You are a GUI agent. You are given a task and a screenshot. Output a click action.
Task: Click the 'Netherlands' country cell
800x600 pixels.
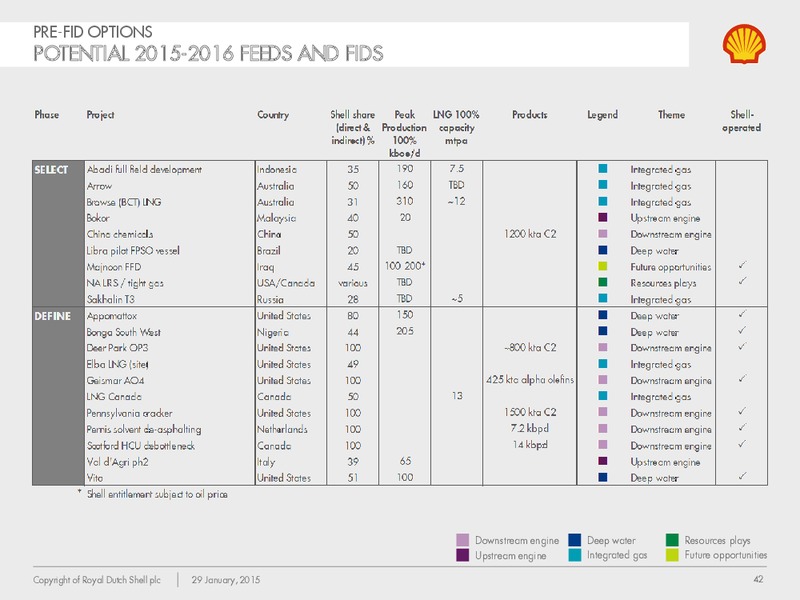tap(282, 429)
